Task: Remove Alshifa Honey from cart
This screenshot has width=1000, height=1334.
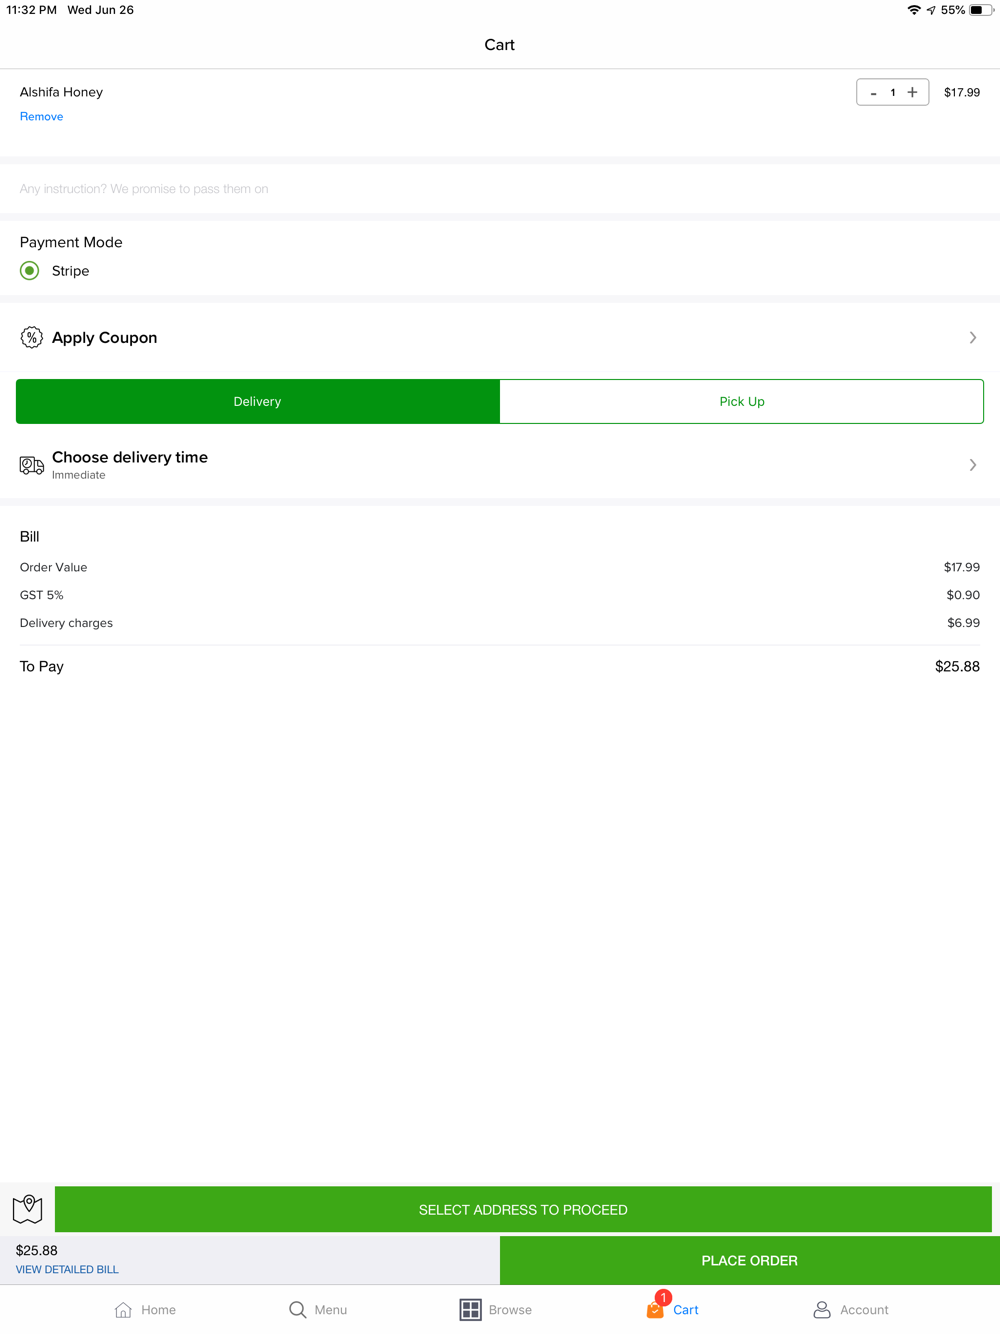Action: click(x=41, y=117)
